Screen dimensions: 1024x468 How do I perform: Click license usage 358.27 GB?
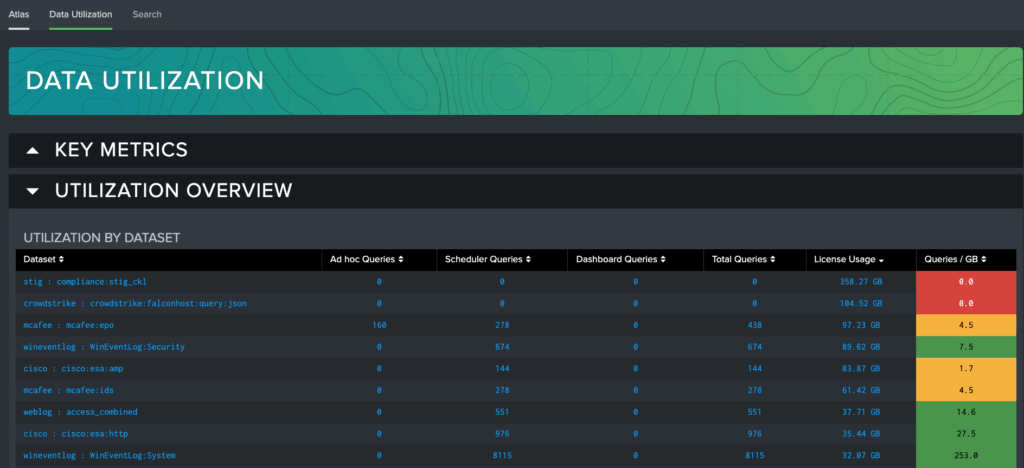(861, 282)
